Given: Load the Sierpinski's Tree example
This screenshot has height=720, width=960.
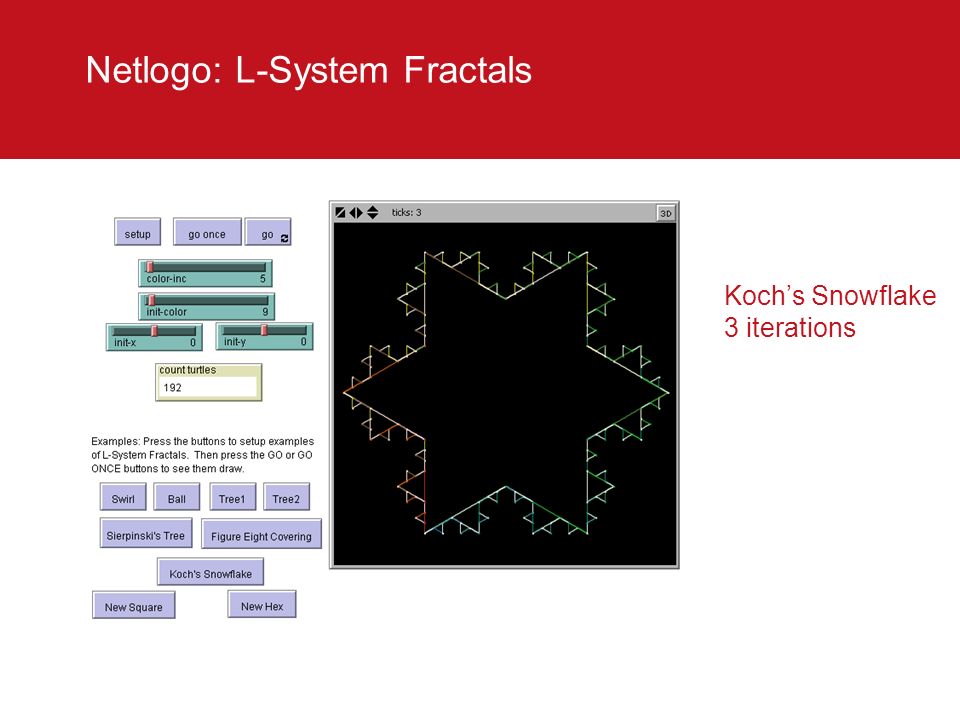Looking at the screenshot, I should coord(146,533).
